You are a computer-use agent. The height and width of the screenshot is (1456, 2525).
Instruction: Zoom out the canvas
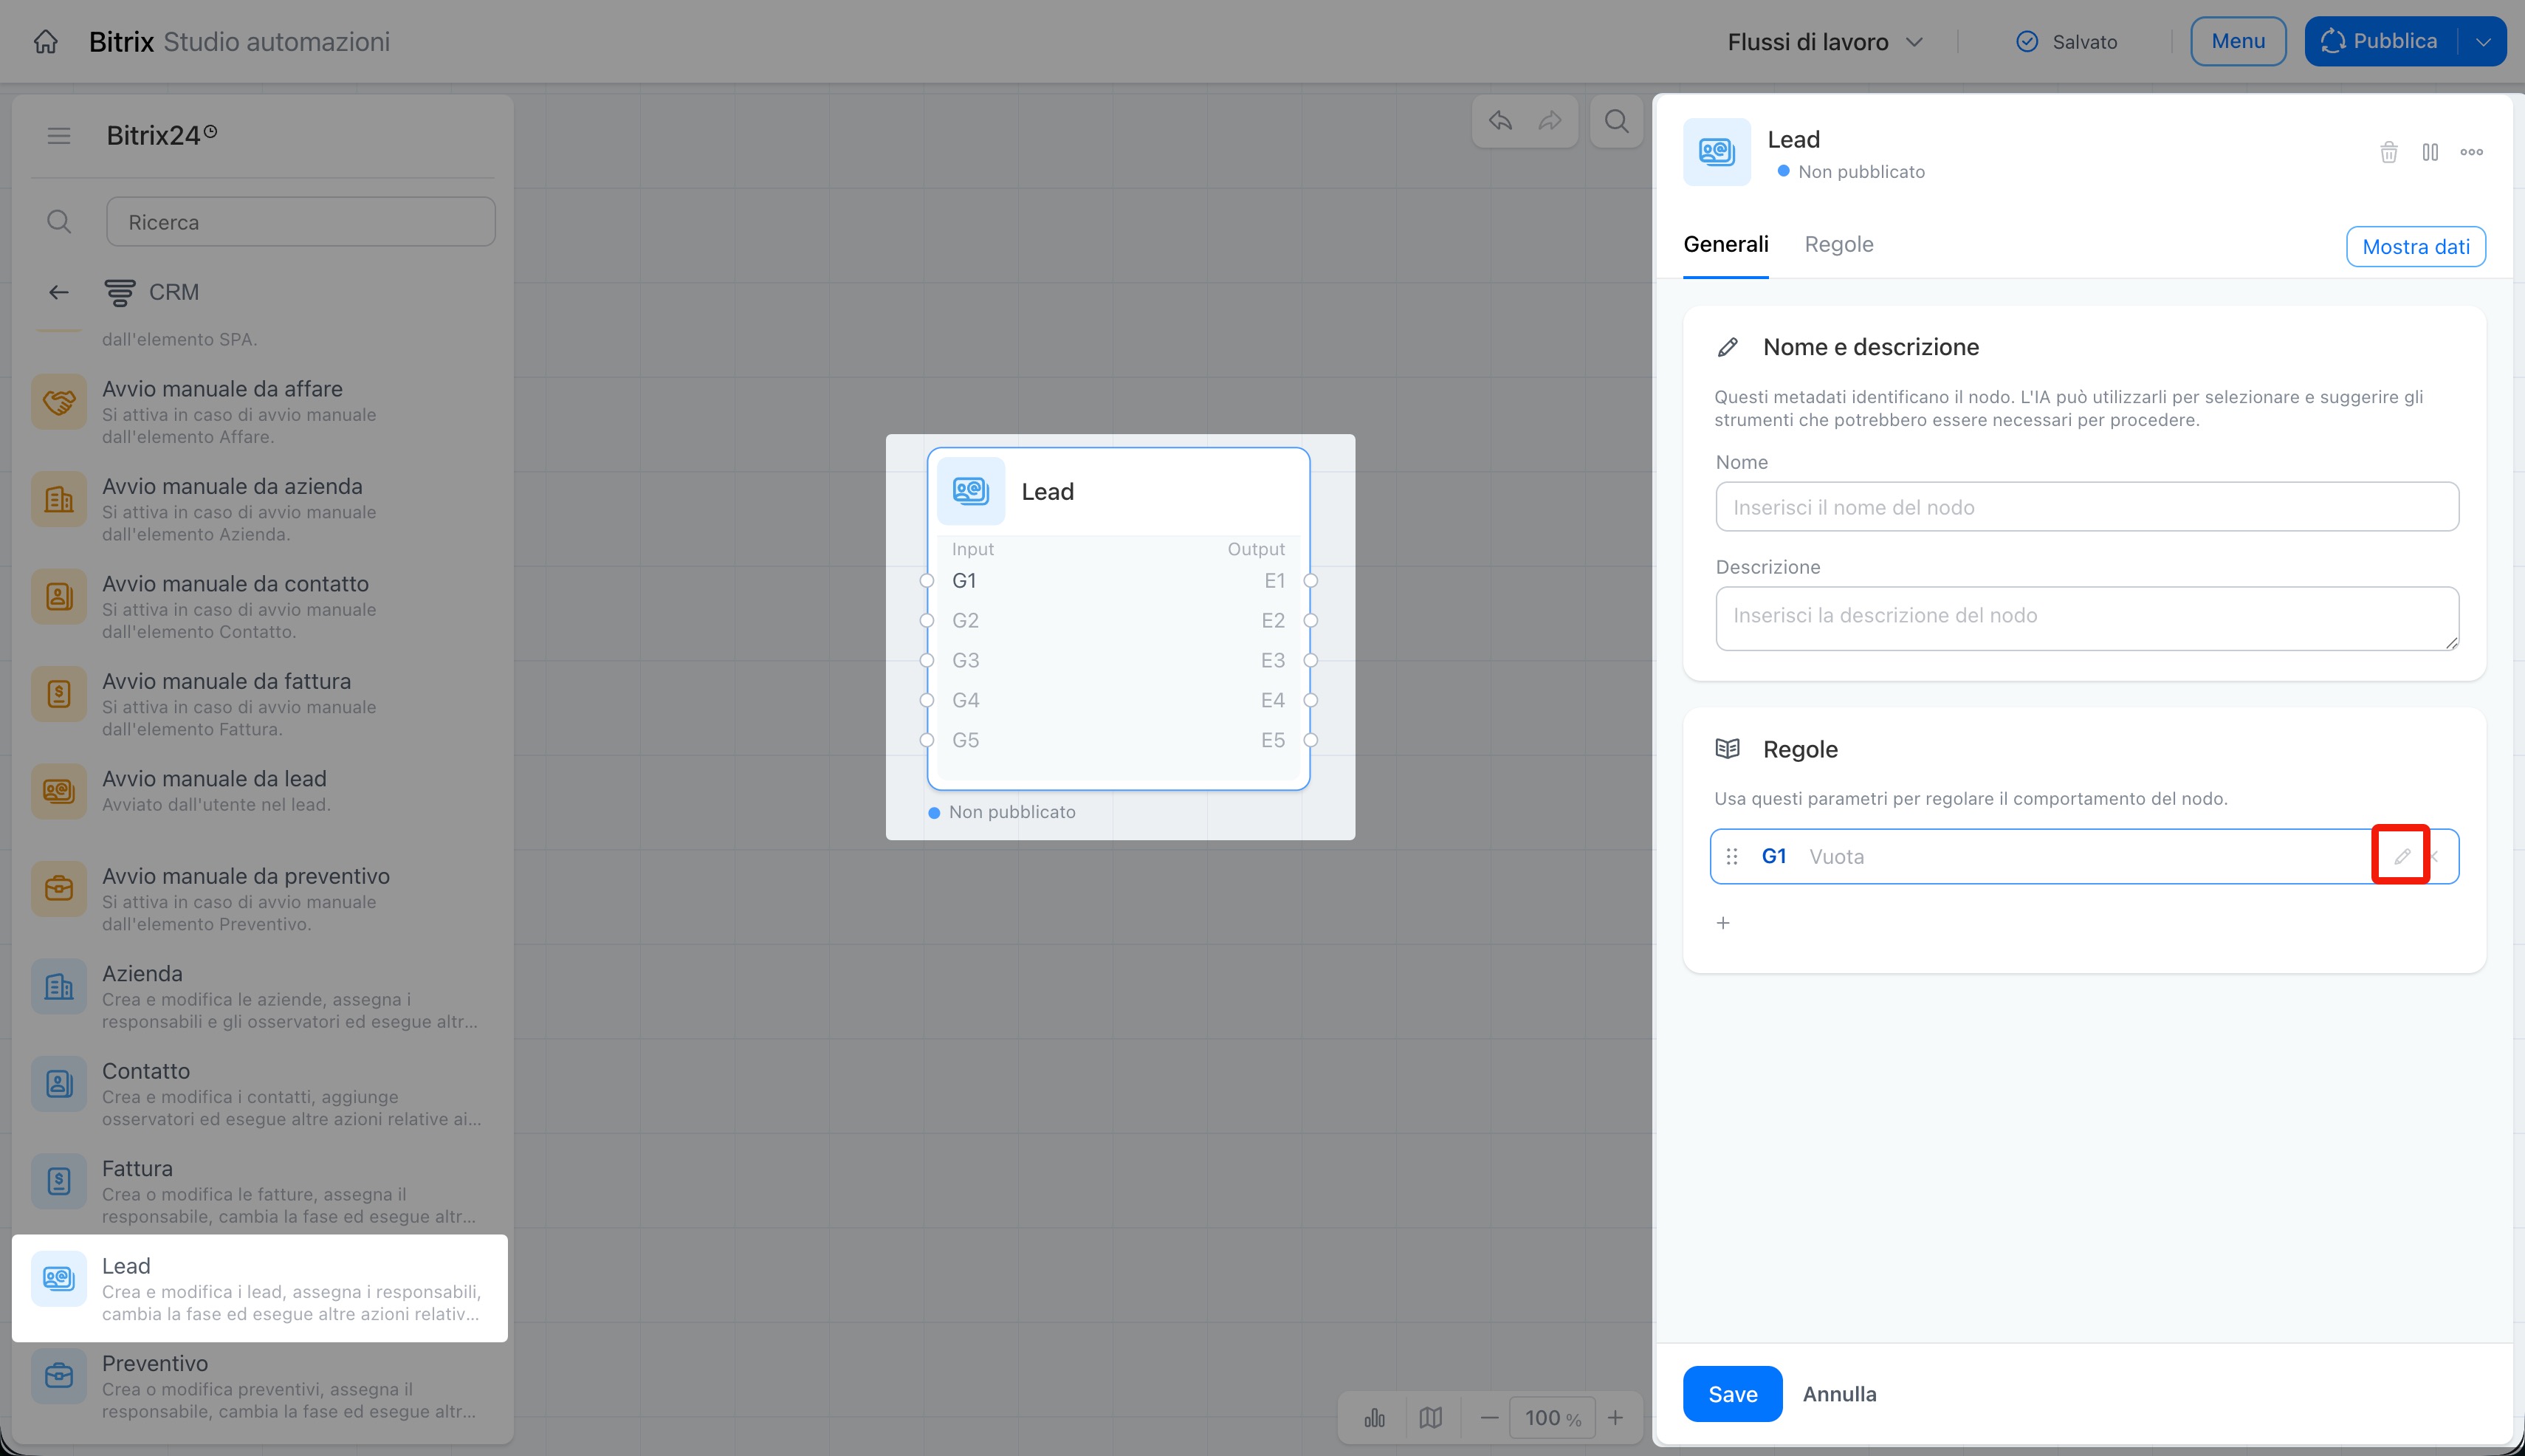click(1489, 1418)
